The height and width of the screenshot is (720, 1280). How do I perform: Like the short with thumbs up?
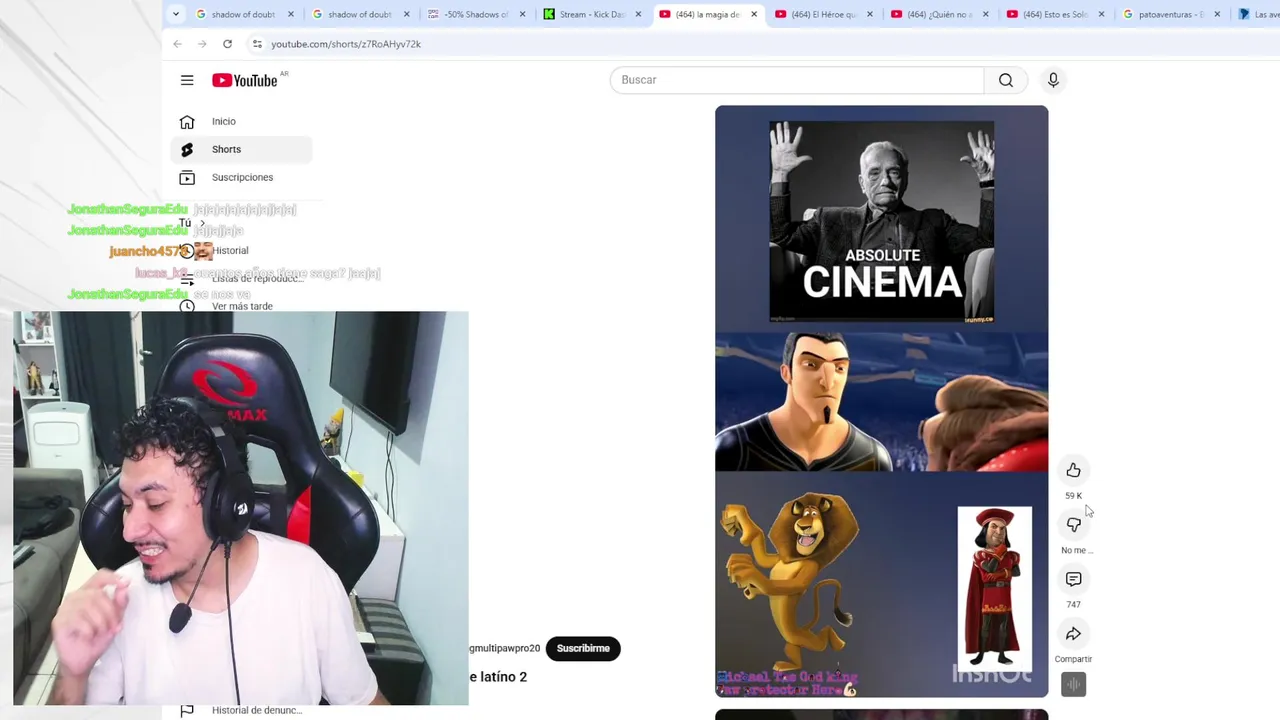point(1073,470)
